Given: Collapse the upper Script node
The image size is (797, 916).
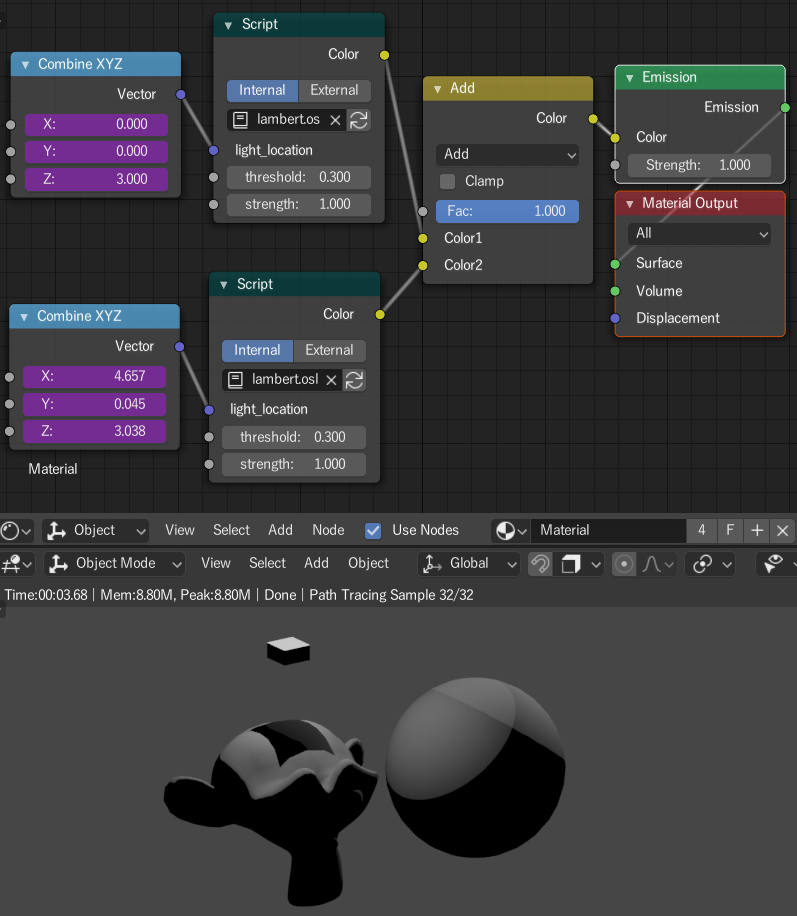Looking at the screenshot, I should point(228,25).
